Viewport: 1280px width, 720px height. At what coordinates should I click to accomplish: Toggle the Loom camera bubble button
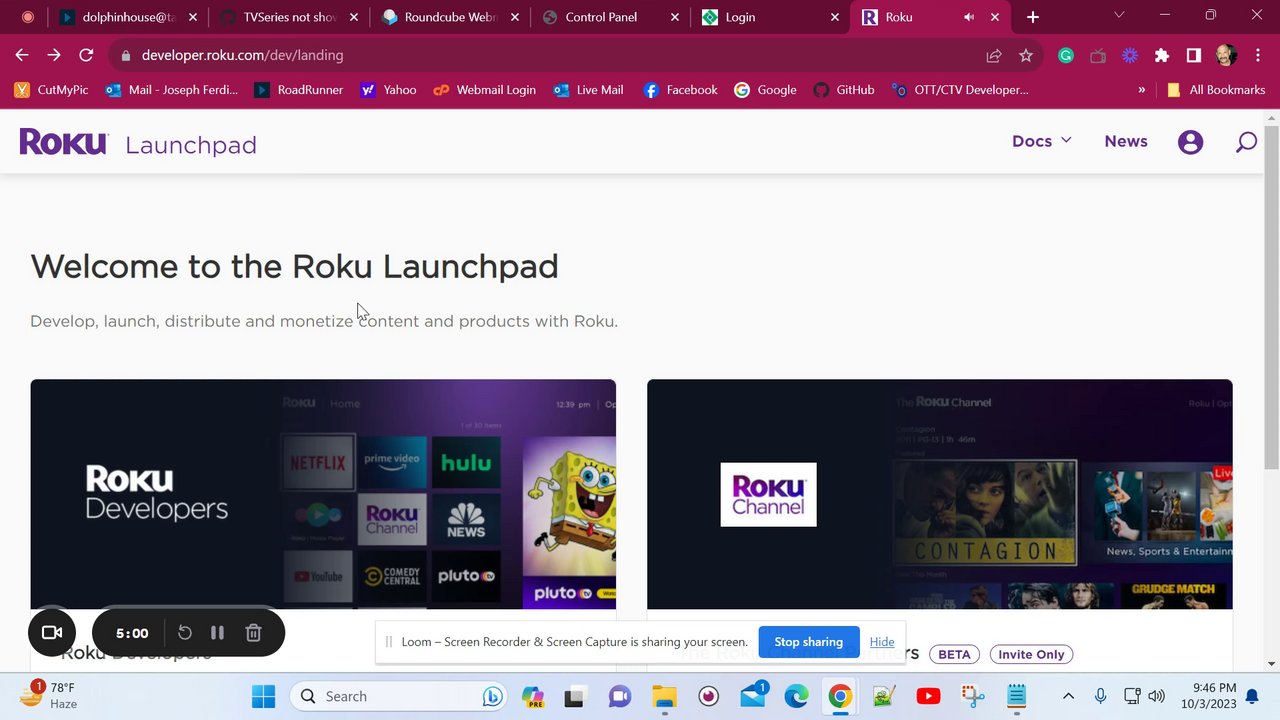pyautogui.click(x=52, y=633)
